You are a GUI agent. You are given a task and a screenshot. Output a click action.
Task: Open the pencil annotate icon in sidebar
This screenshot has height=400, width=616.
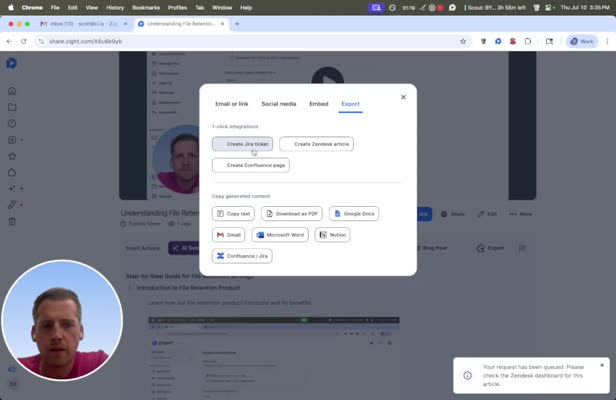coord(12,205)
